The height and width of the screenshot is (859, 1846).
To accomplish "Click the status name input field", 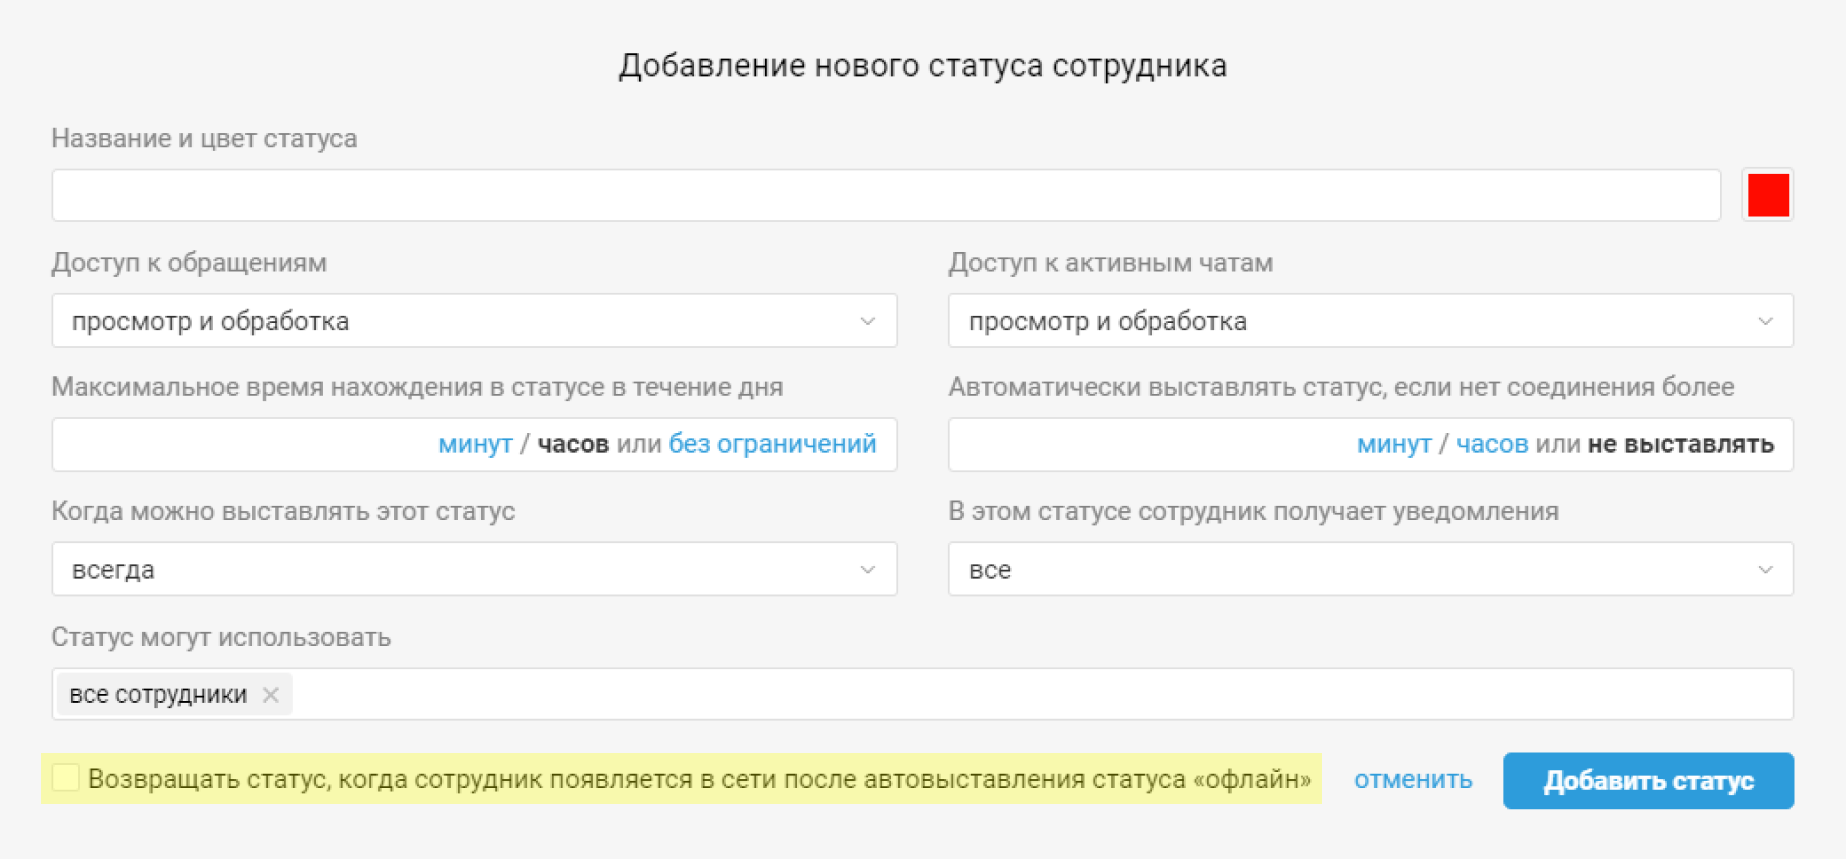I will click(886, 195).
